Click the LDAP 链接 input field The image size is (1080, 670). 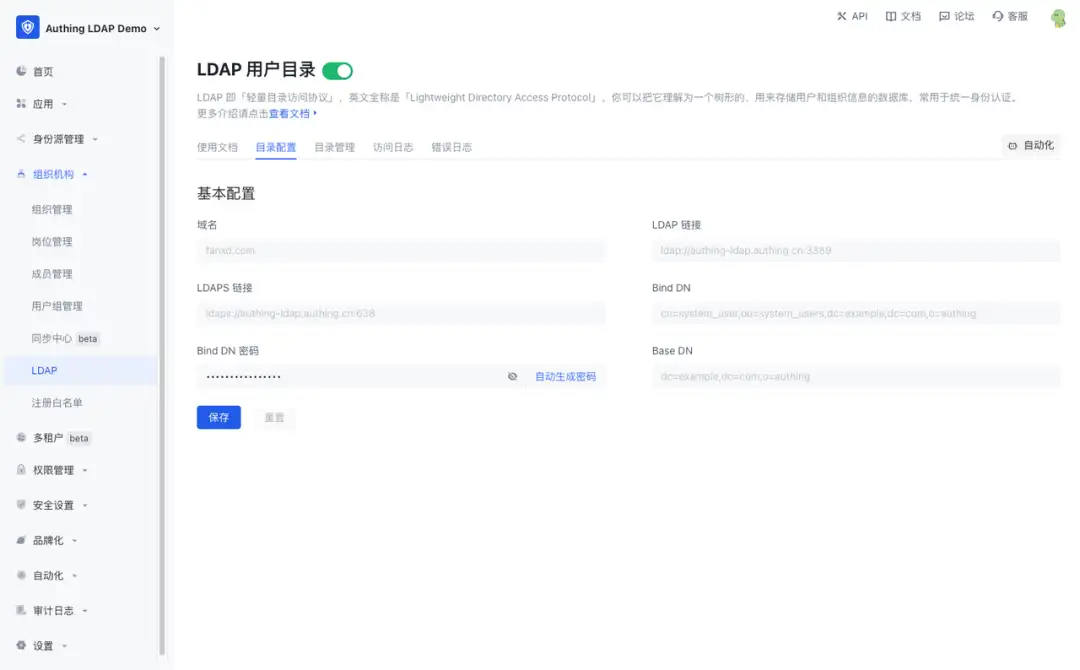tap(856, 251)
